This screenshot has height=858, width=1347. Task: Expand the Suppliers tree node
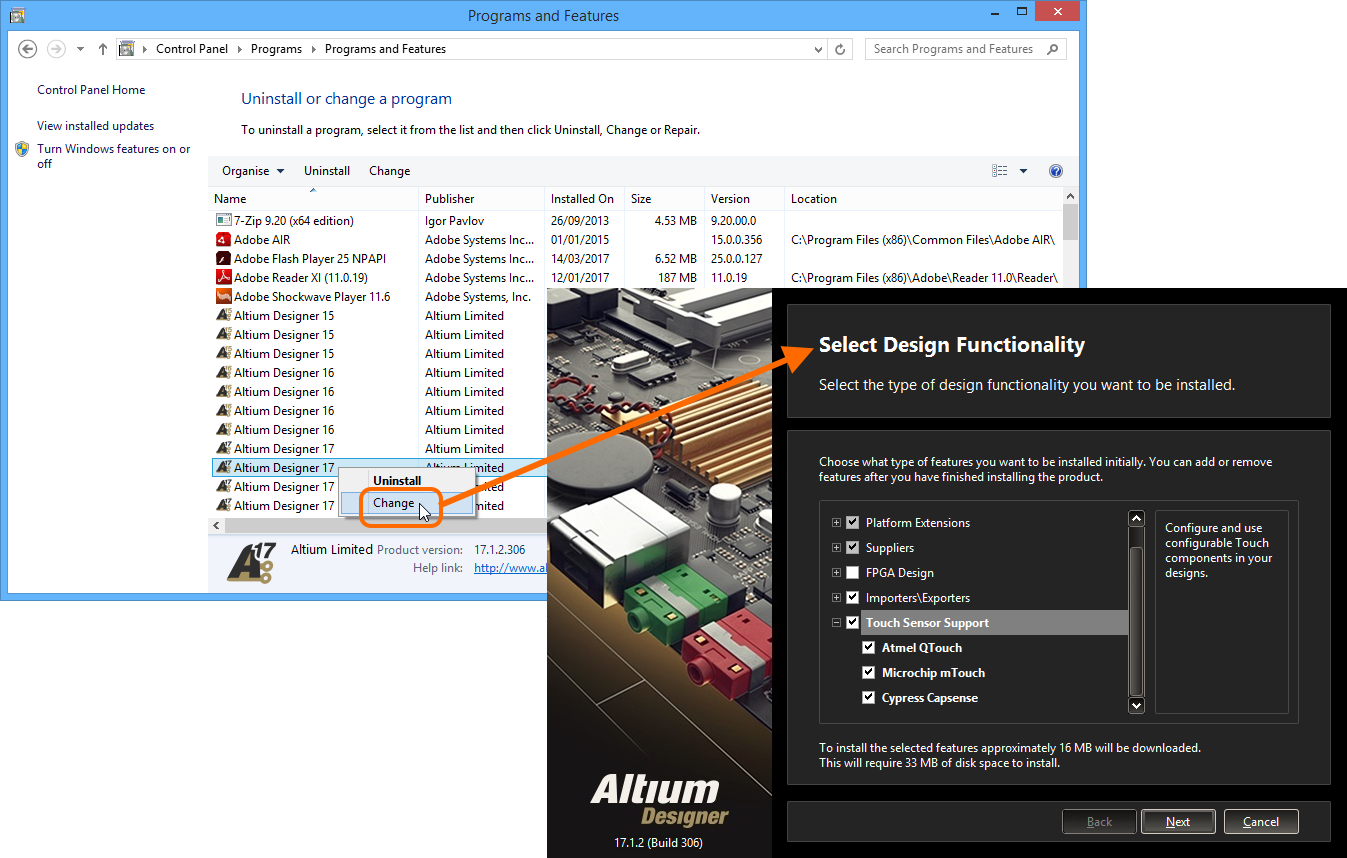[836, 548]
